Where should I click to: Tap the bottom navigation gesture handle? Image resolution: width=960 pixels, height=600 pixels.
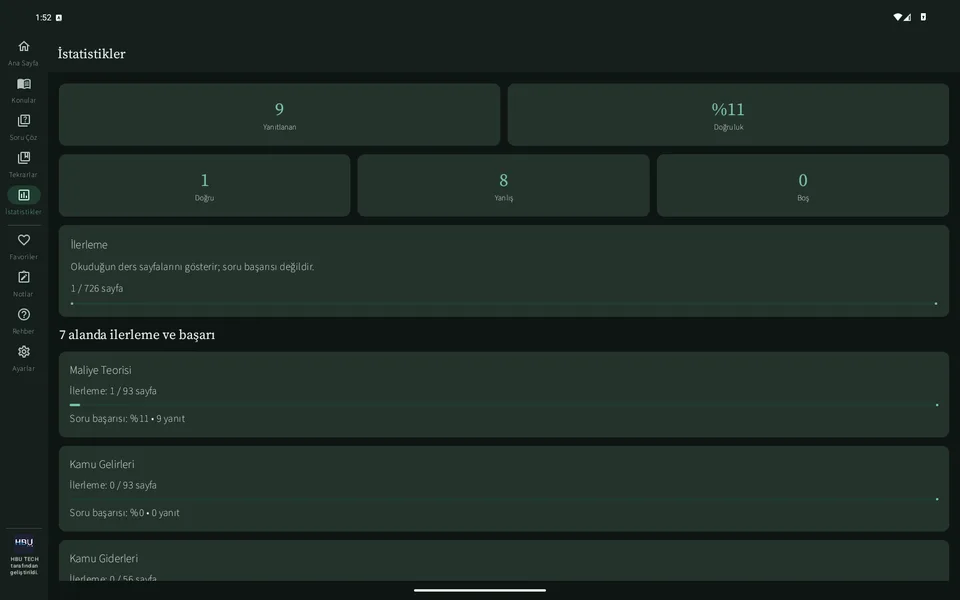[480, 590]
